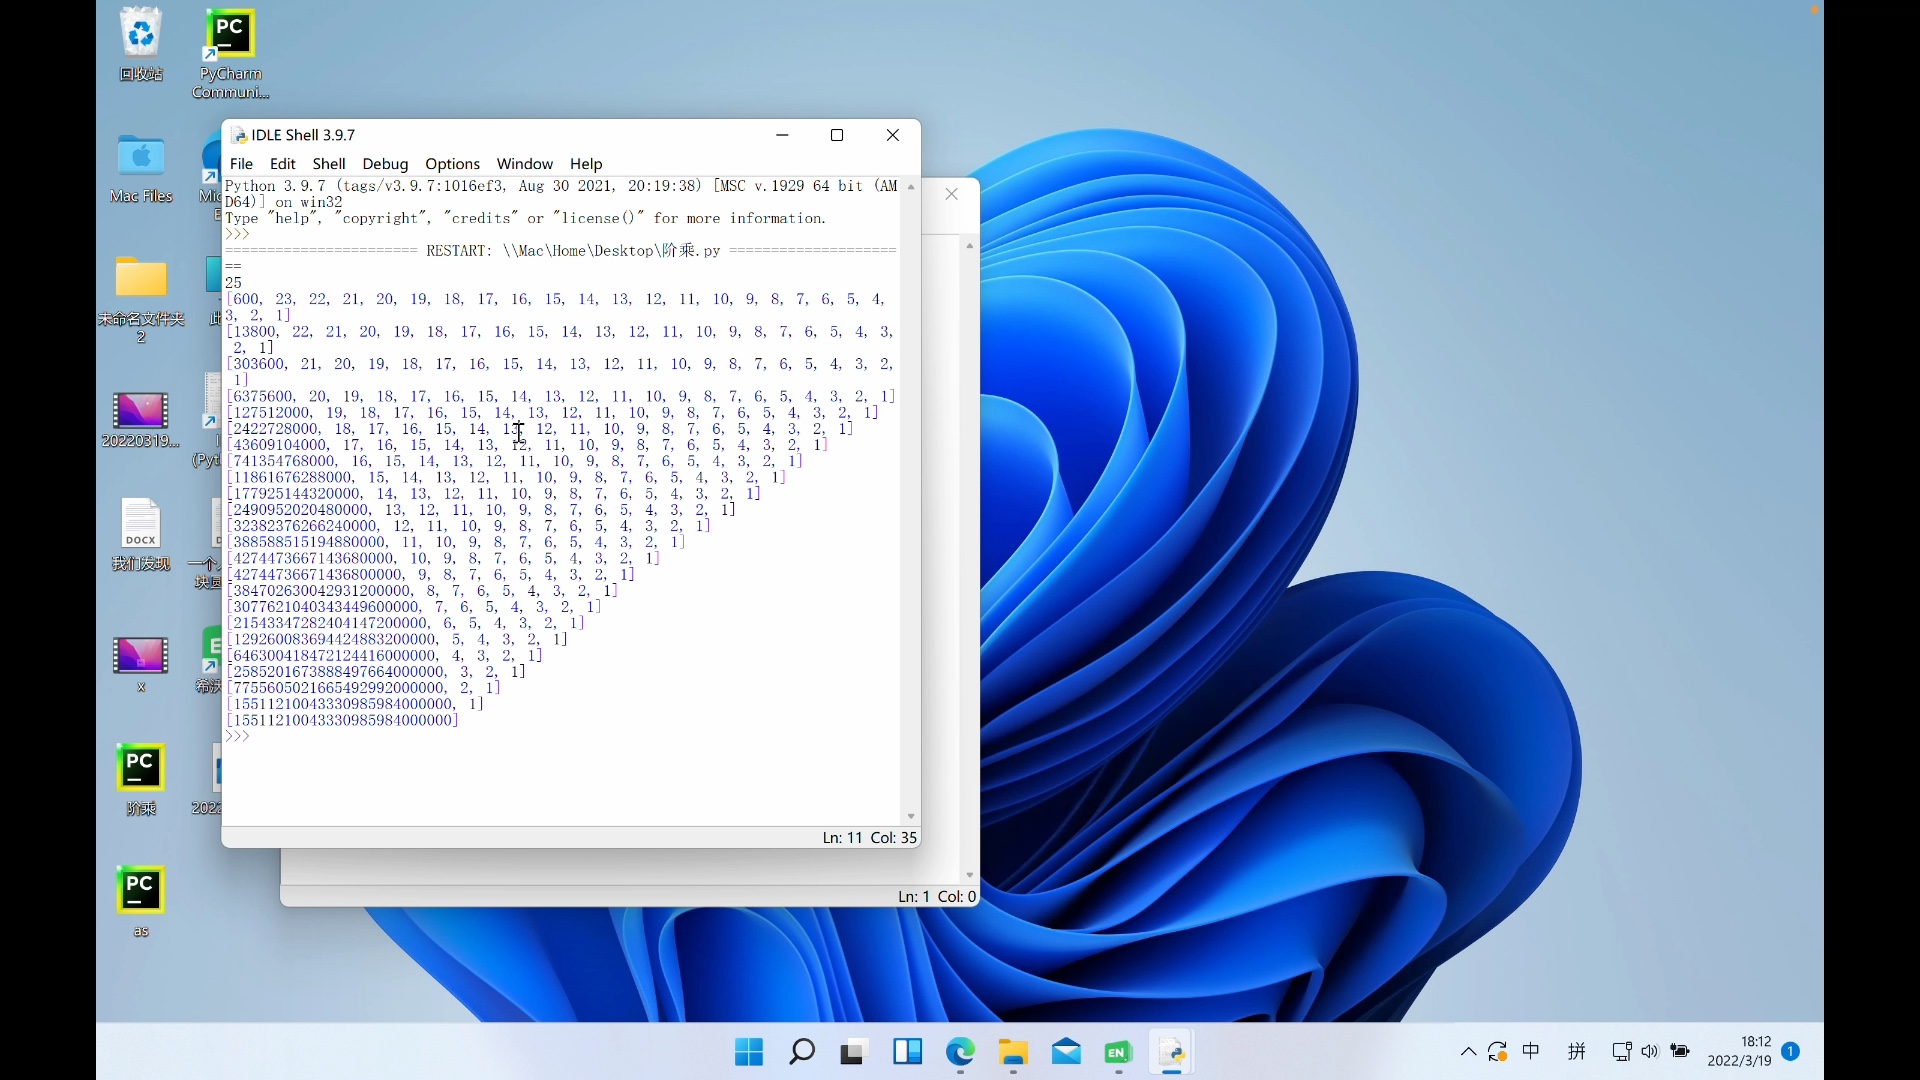Launch Microsoft Edge from the taskbar
The width and height of the screenshot is (1920, 1080).
tap(961, 1052)
